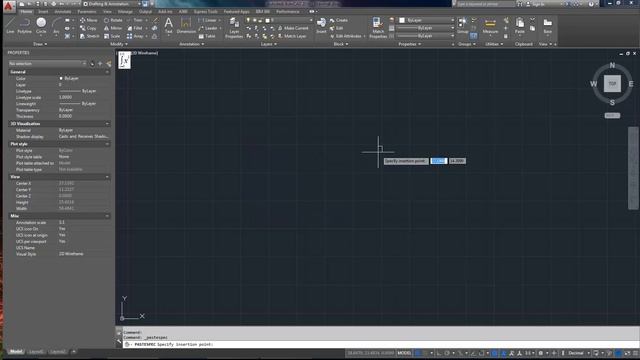640x360 pixels.
Task: Click Match Layer button
Action: pos(292,36)
